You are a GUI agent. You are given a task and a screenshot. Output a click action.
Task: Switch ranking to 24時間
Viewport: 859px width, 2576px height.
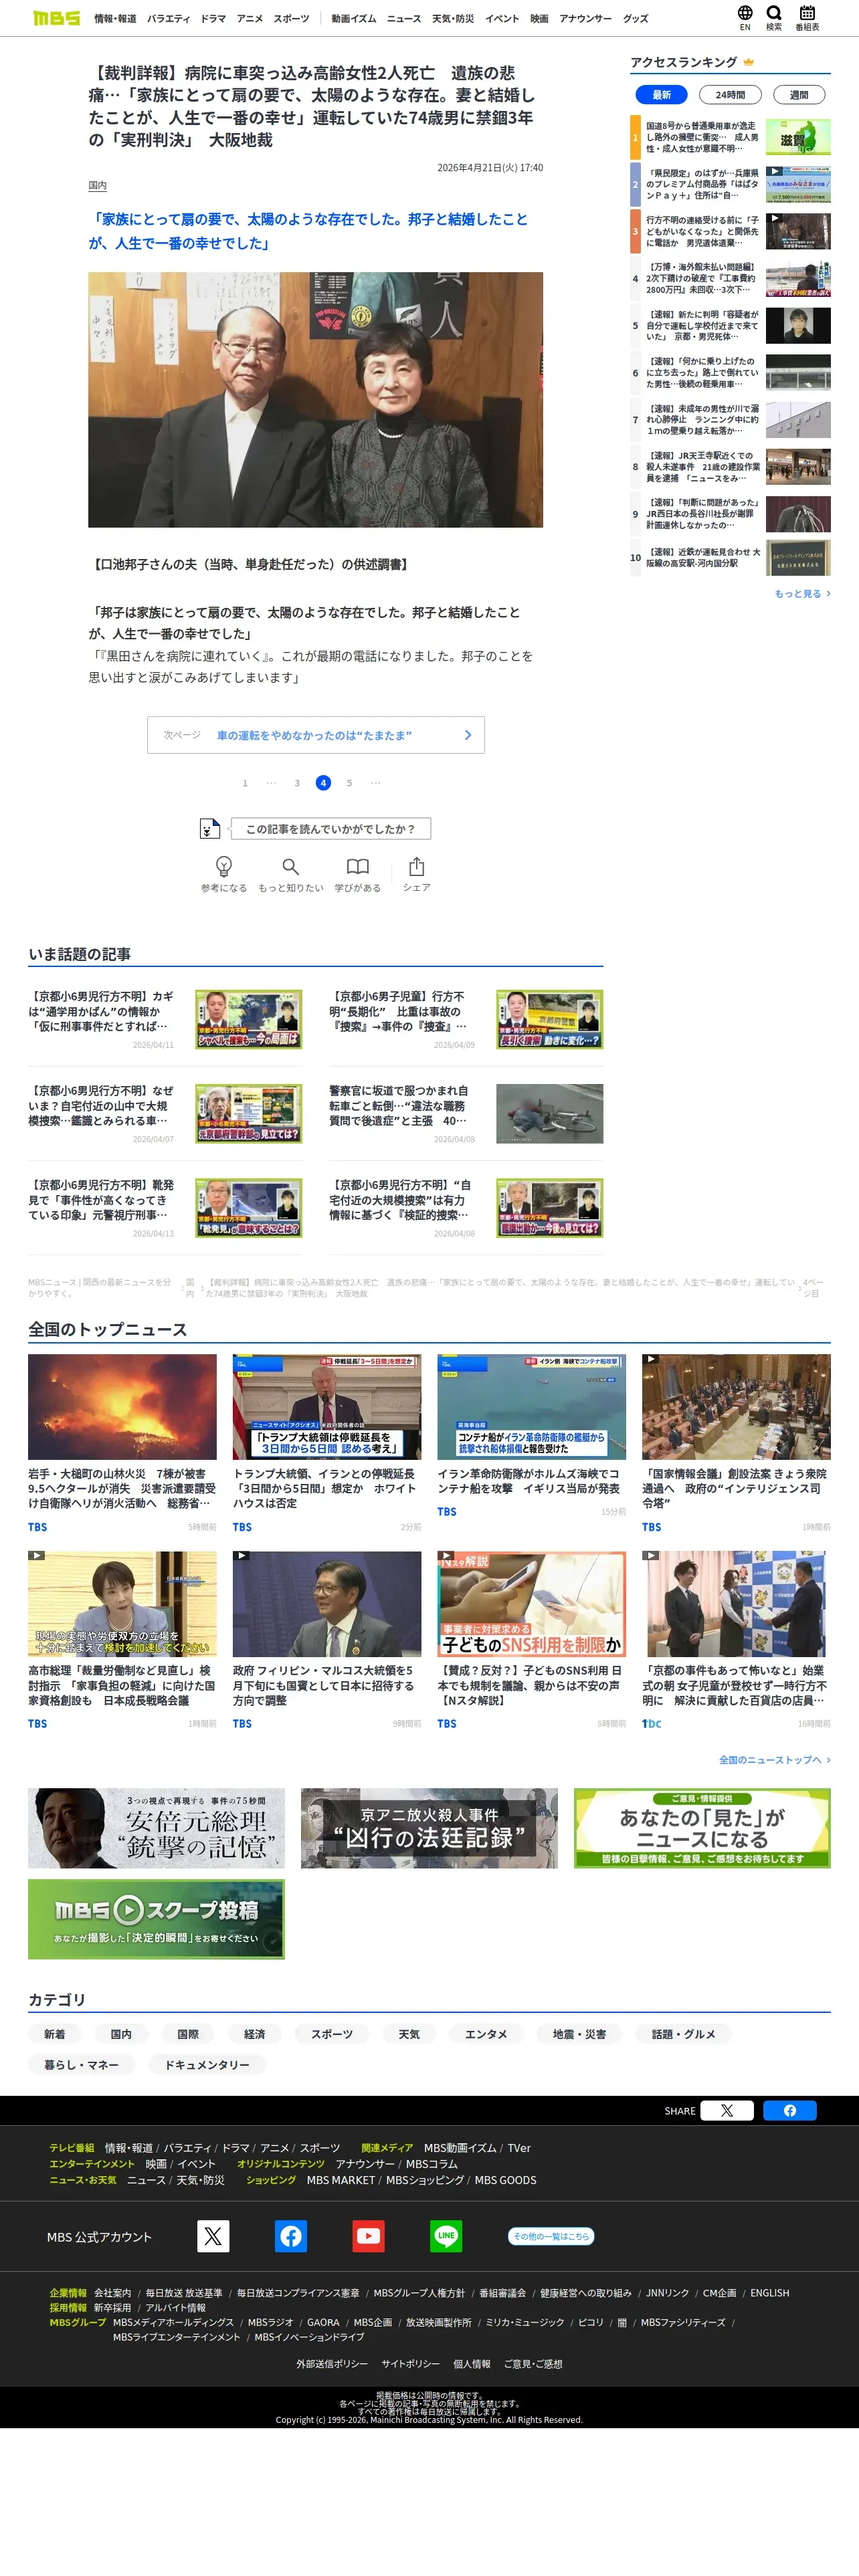[730, 95]
